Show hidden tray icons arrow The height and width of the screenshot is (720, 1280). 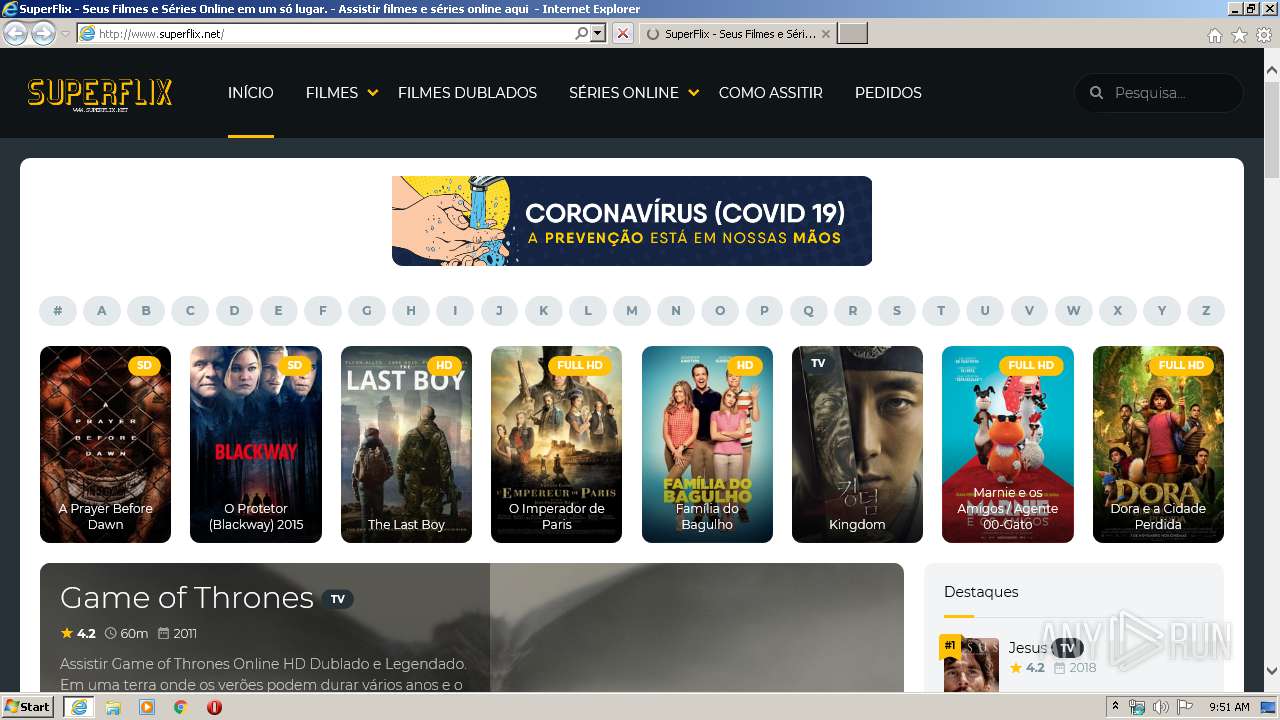pos(1115,707)
